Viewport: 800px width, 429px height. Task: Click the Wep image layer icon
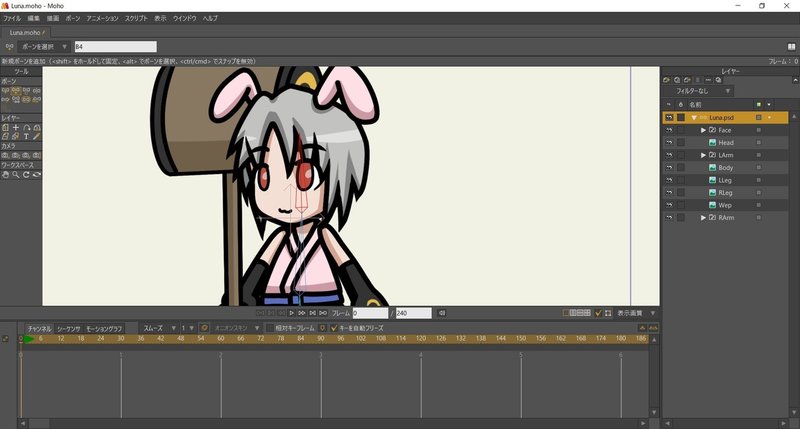pyautogui.click(x=712, y=205)
